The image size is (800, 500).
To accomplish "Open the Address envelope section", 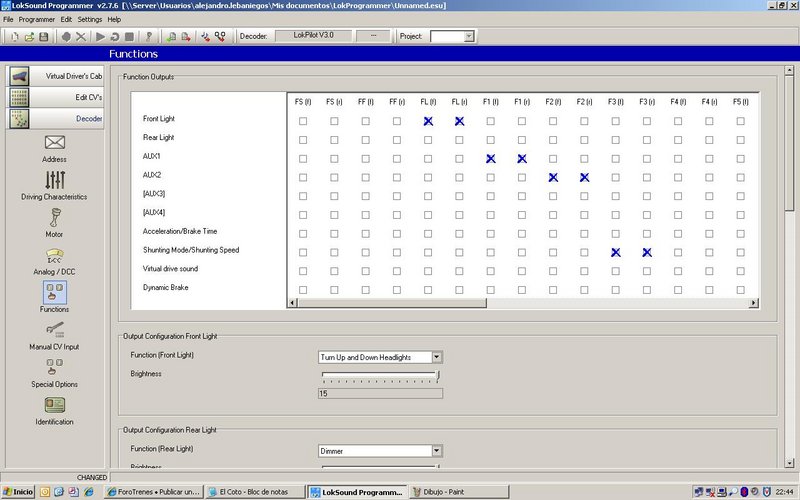I will [55, 148].
